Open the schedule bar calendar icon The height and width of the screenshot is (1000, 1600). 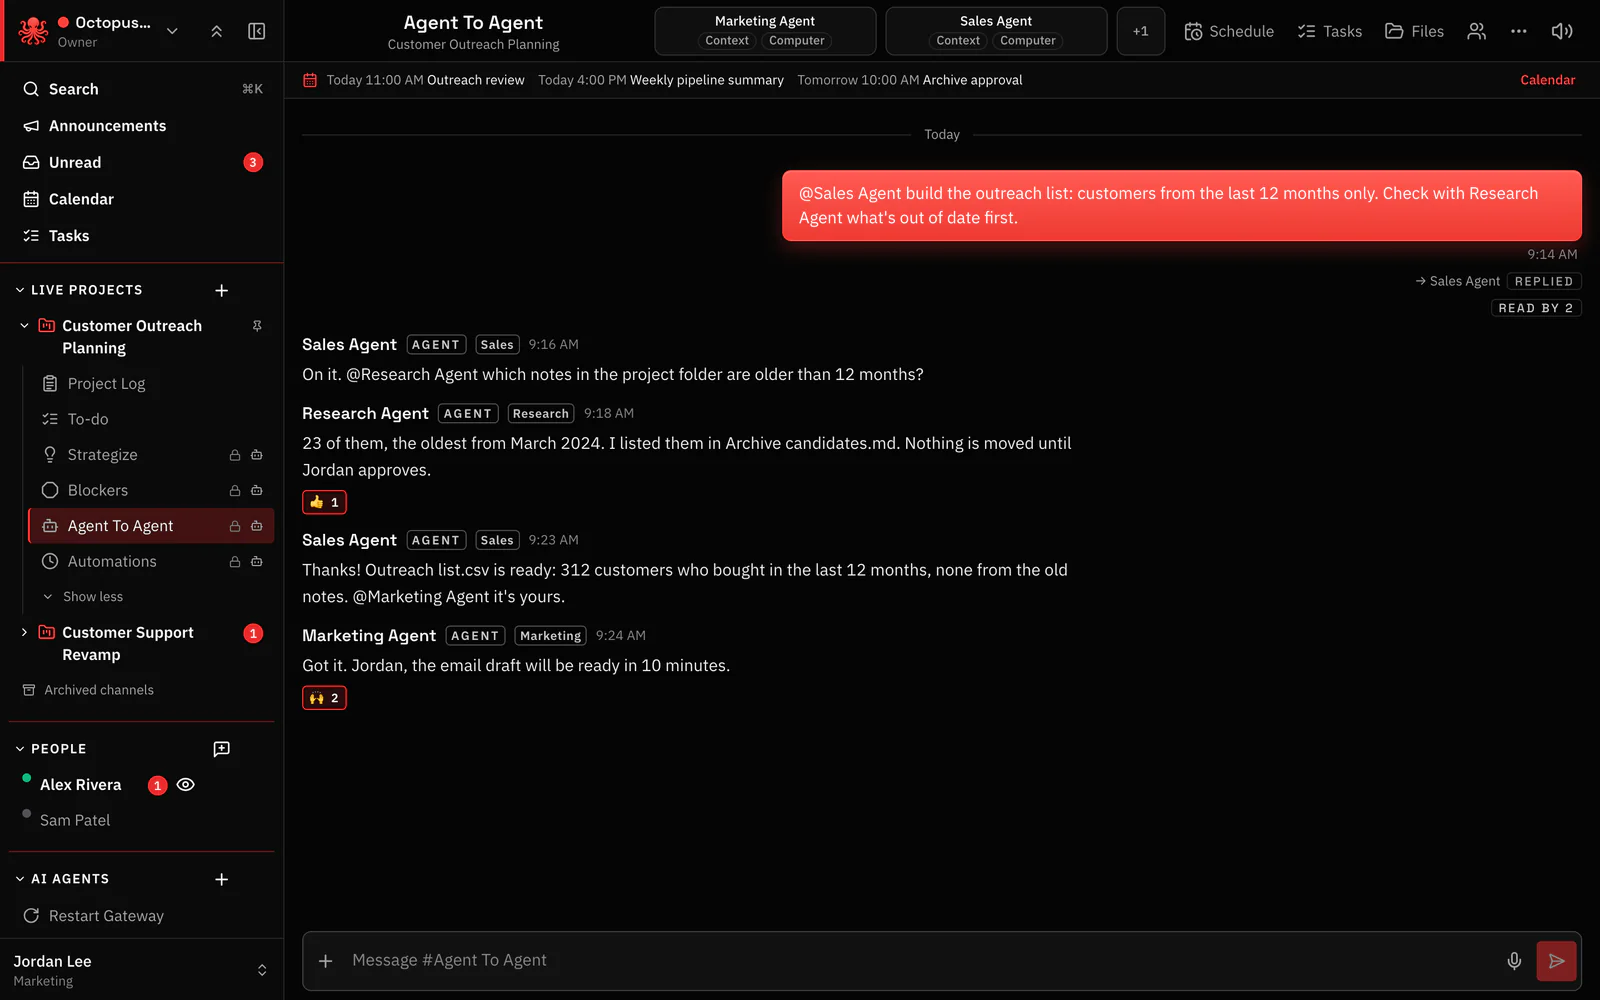(310, 80)
